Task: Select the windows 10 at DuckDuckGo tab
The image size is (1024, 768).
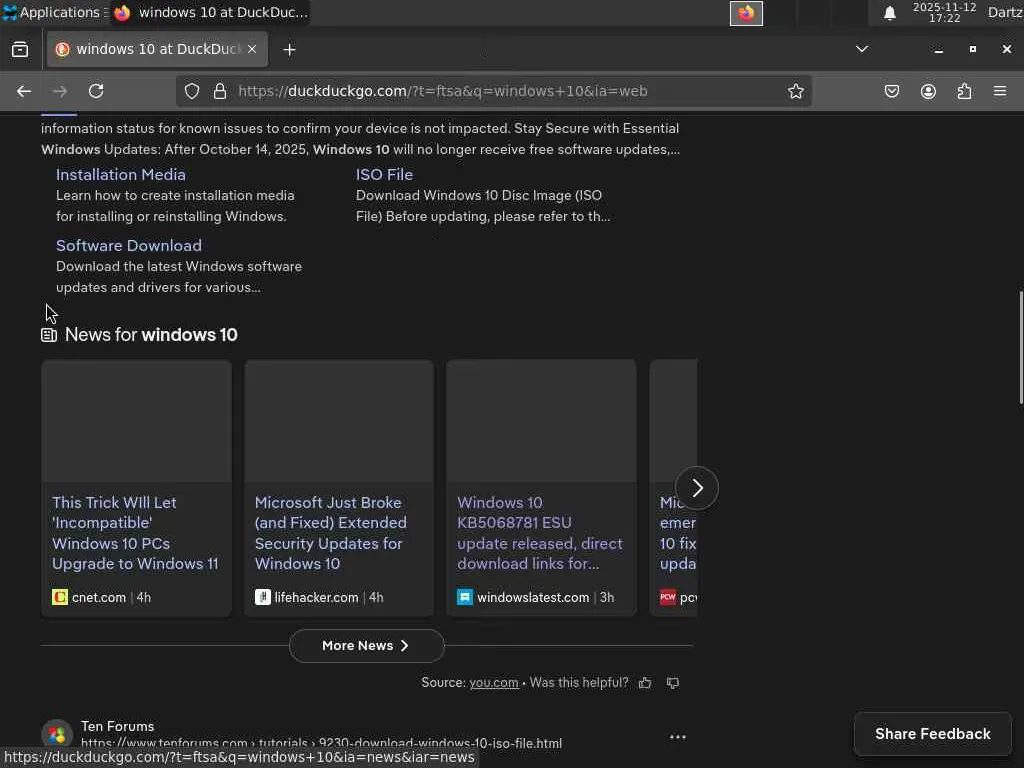Action: click(x=157, y=49)
